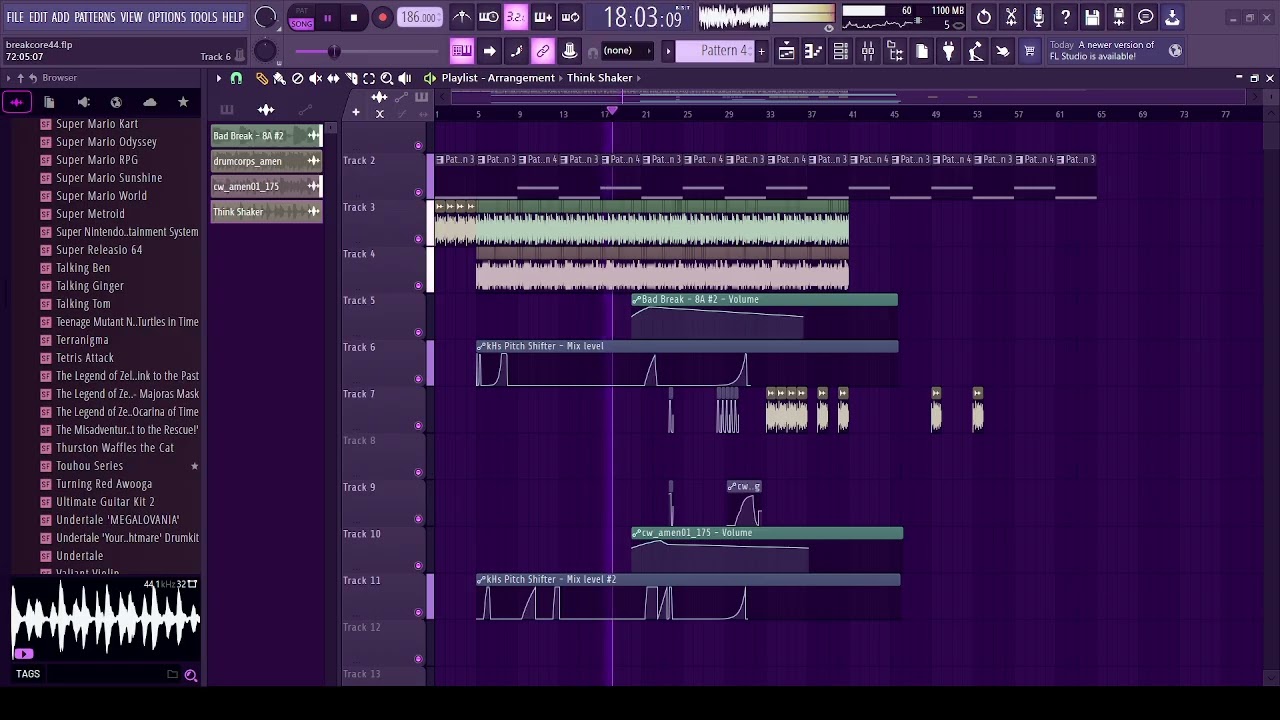The height and width of the screenshot is (720, 1280).
Task: Click the microphone one-click recording icon
Action: pyautogui.click(x=1038, y=17)
